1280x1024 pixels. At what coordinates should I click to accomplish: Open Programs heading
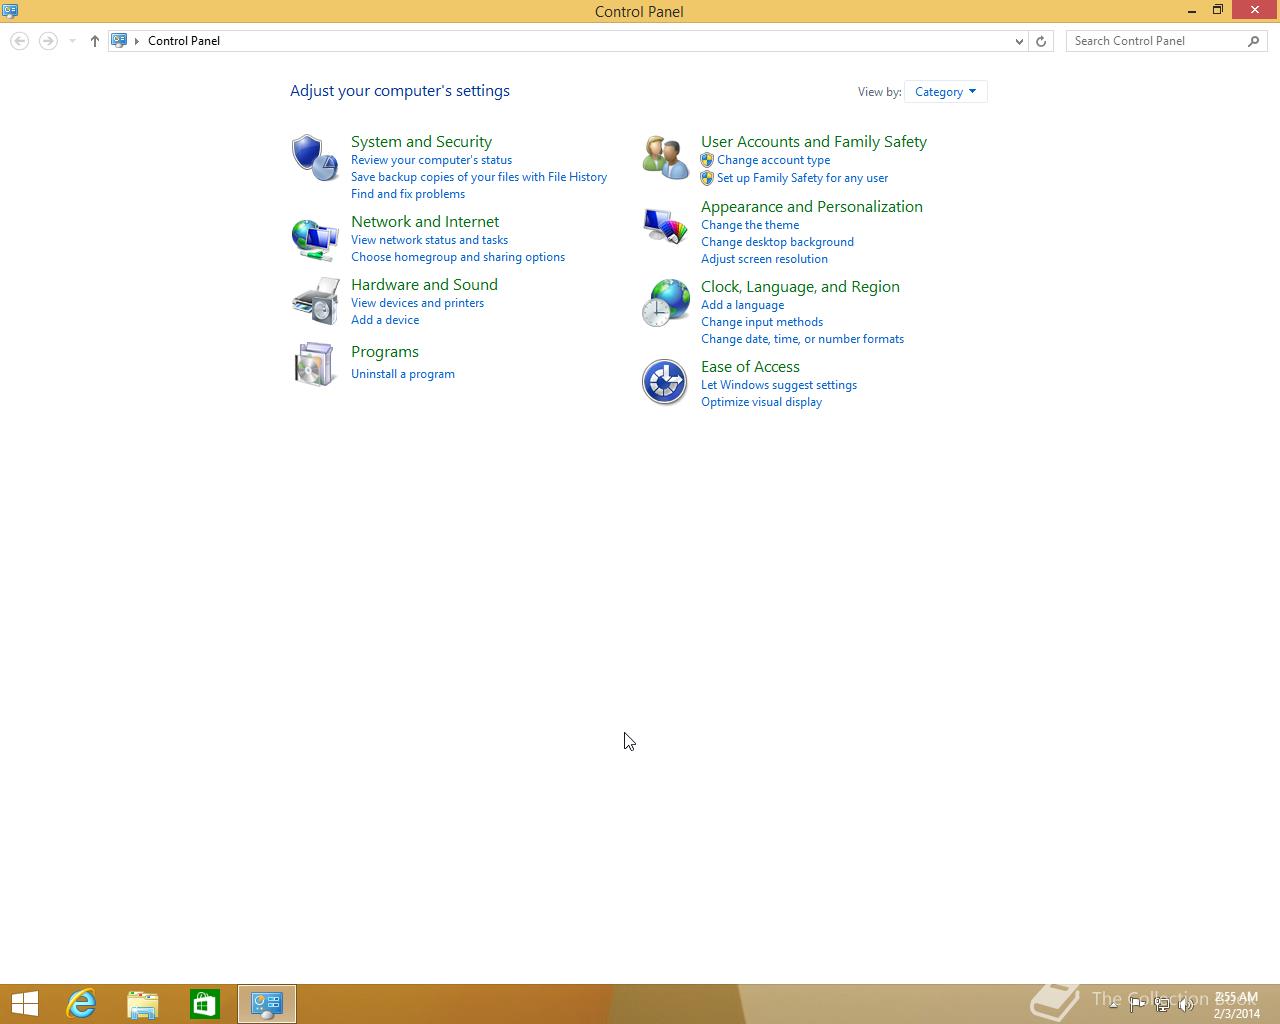point(385,352)
